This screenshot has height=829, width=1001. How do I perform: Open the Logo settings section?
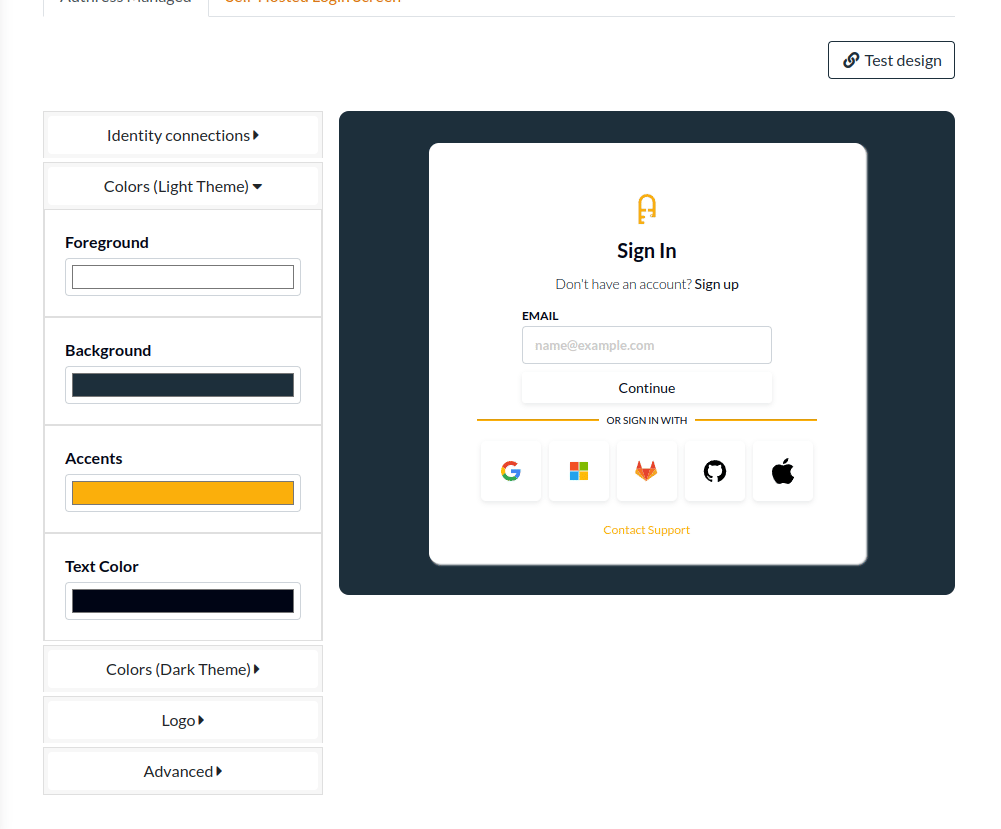tap(182, 719)
